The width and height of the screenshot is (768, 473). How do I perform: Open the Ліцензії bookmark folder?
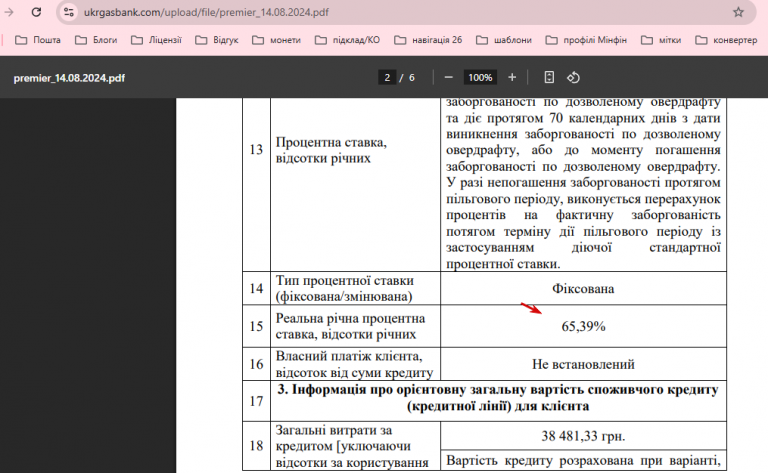pos(156,40)
